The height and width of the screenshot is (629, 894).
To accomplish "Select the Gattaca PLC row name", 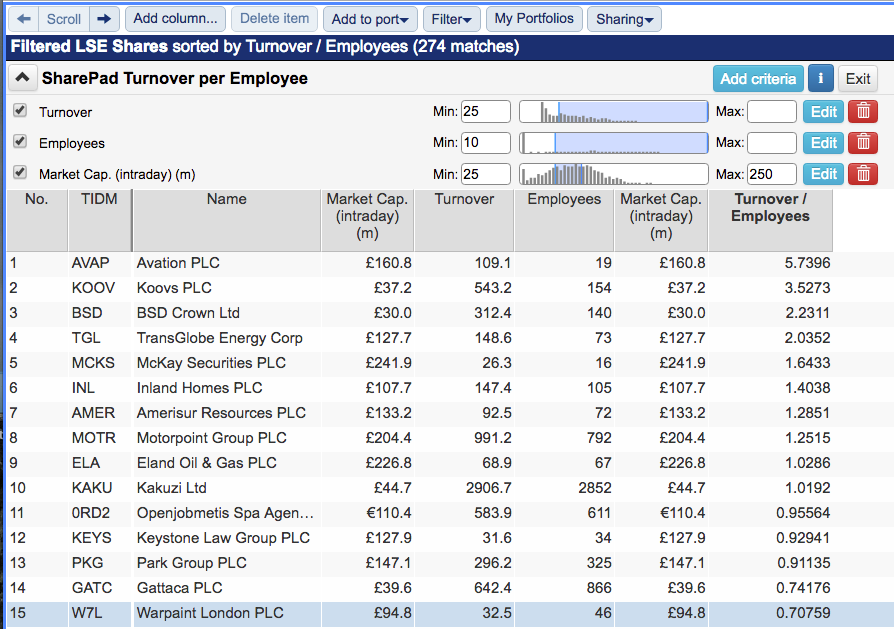I will 180,588.
